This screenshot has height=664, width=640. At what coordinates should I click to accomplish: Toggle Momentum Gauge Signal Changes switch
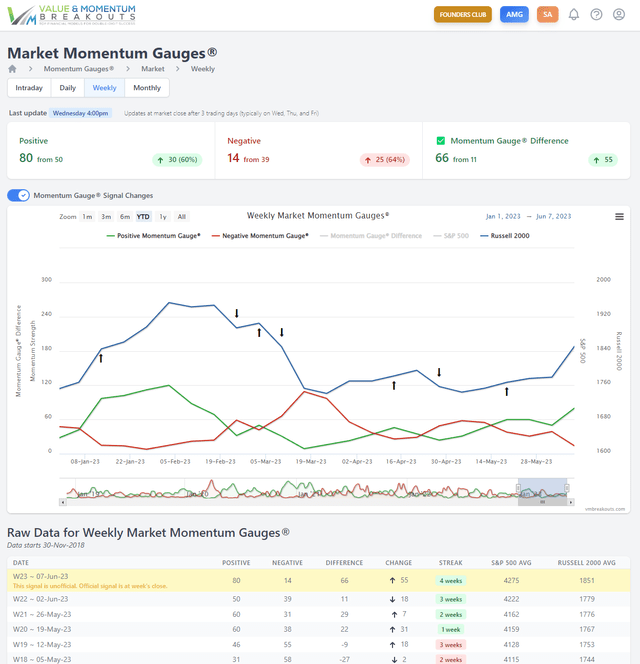coord(18,195)
